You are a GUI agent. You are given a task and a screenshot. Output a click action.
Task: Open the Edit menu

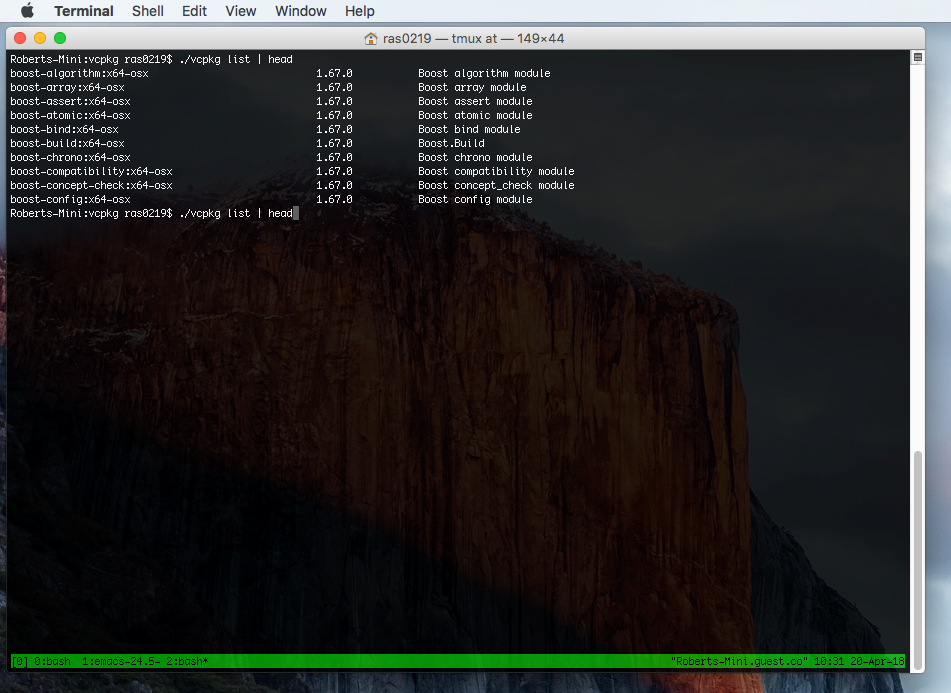coord(194,11)
